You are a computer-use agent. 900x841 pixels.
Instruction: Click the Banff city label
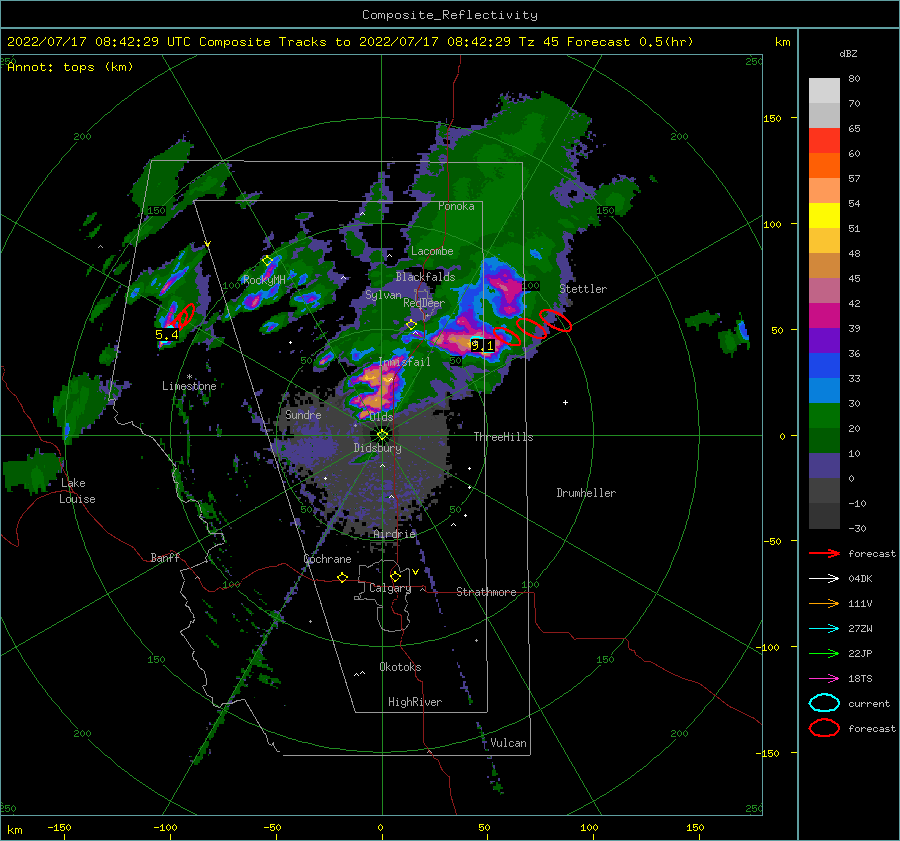[165, 557]
